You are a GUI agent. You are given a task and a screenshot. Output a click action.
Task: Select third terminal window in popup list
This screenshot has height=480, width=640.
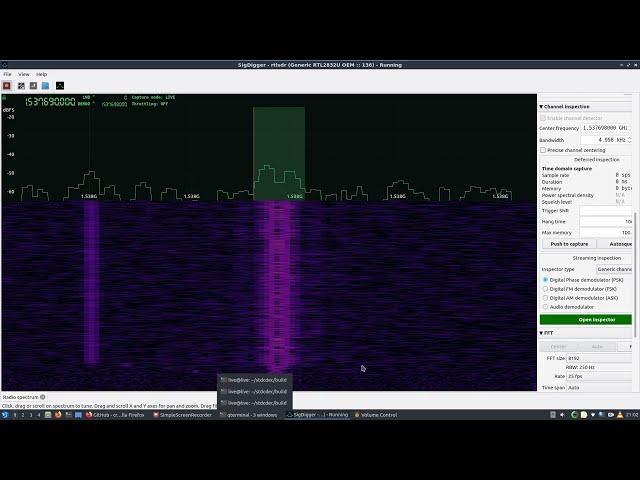(x=254, y=403)
